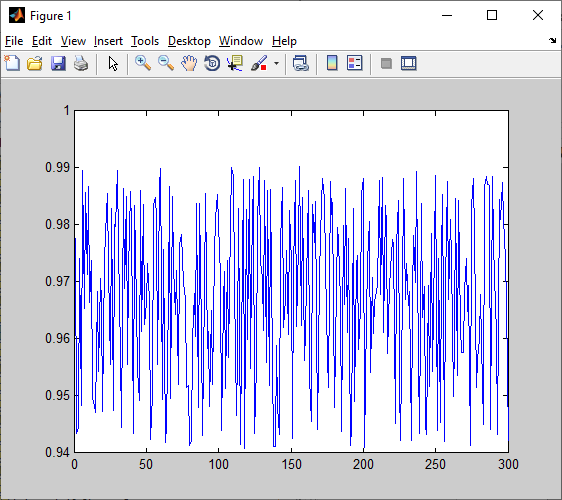Select the Edit Plot arrow tool
Image resolution: width=562 pixels, height=500 pixels.
click(113, 63)
